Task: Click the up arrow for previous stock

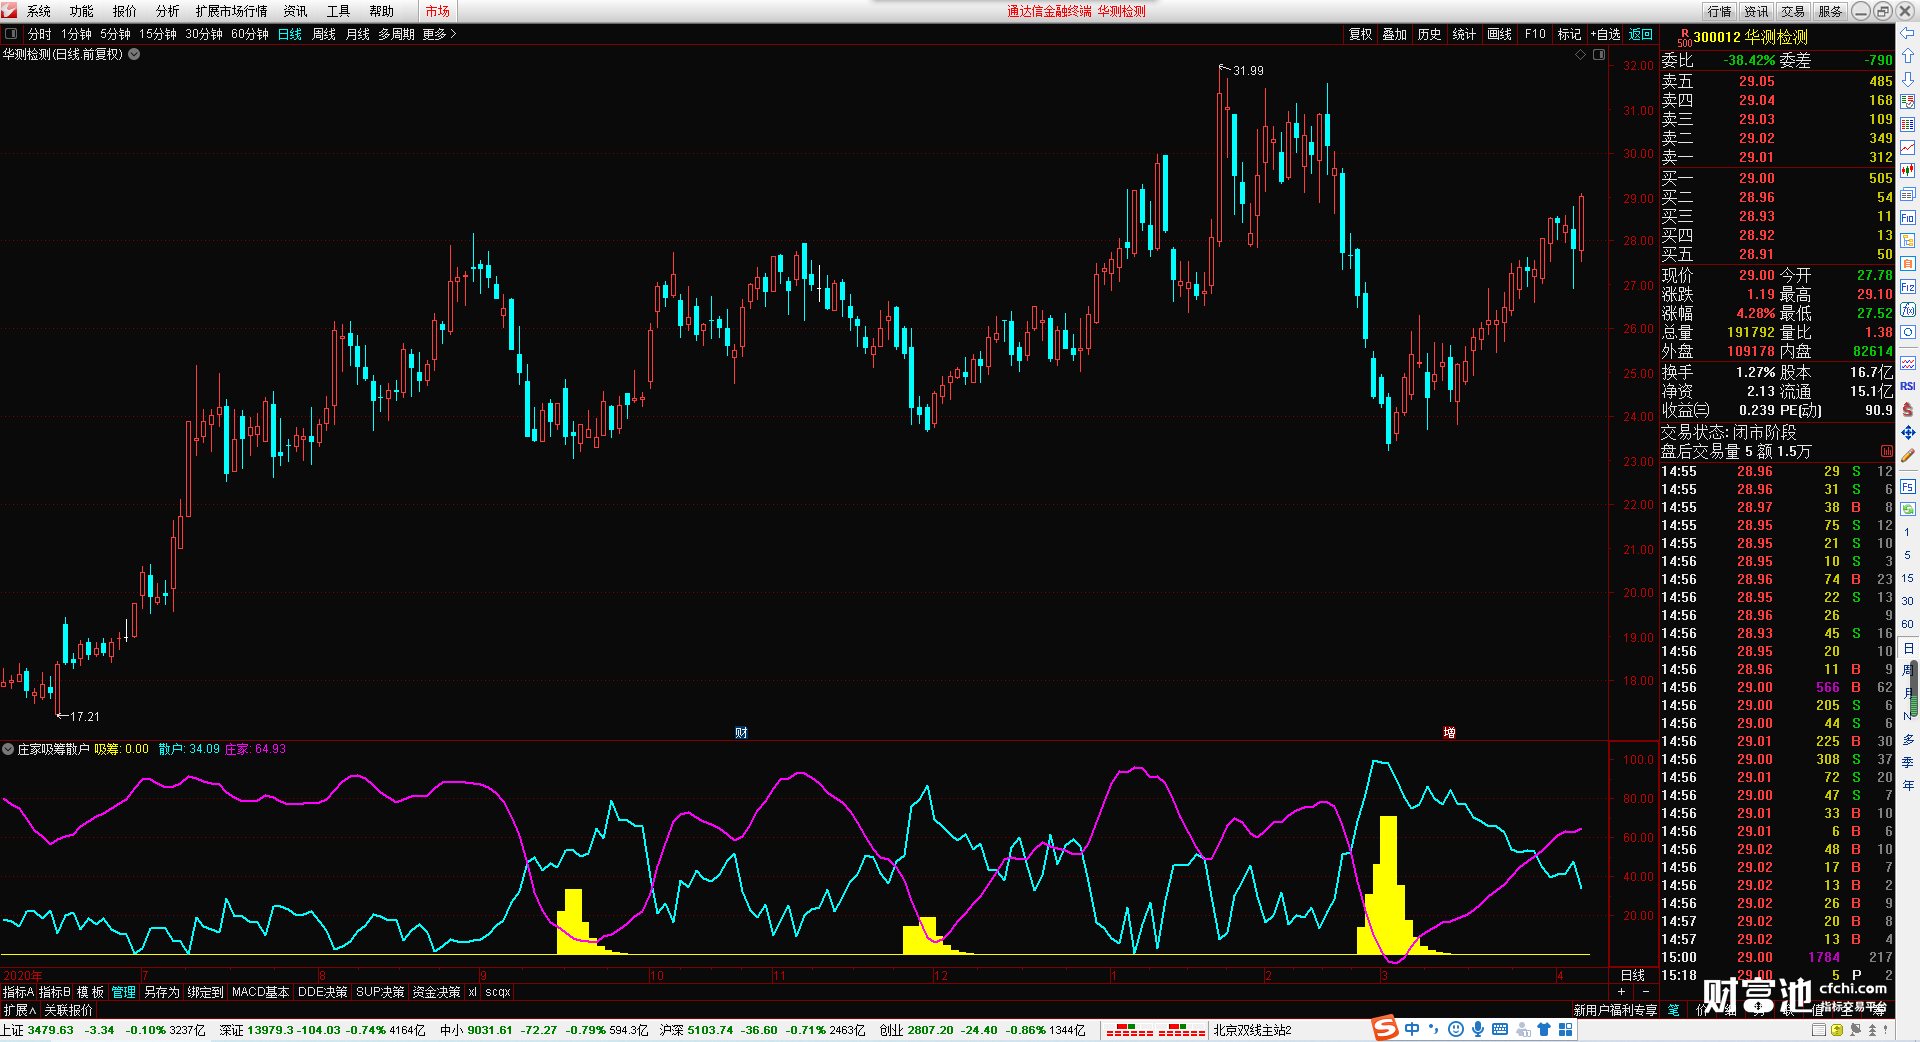Action: tap(1908, 56)
